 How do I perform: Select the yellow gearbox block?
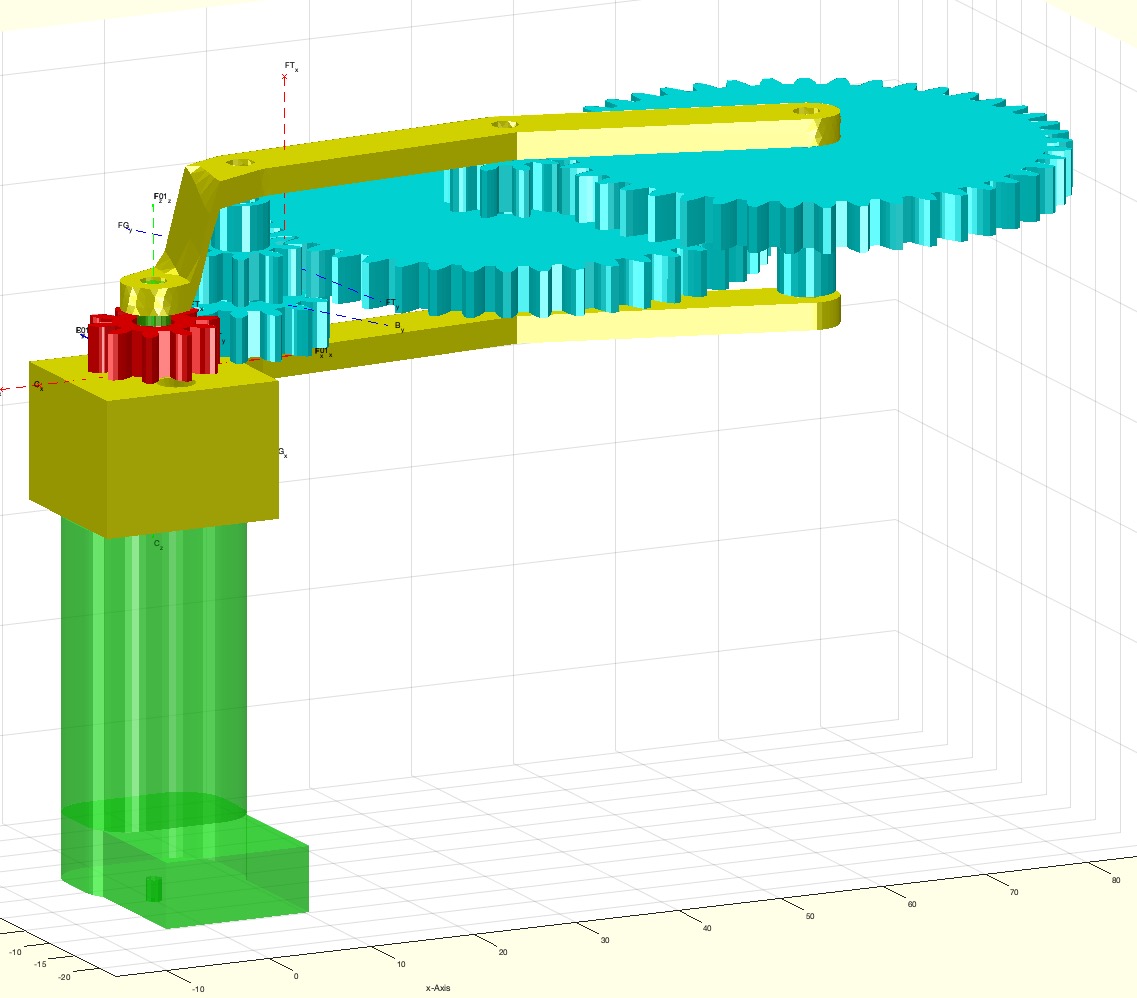pos(150,450)
